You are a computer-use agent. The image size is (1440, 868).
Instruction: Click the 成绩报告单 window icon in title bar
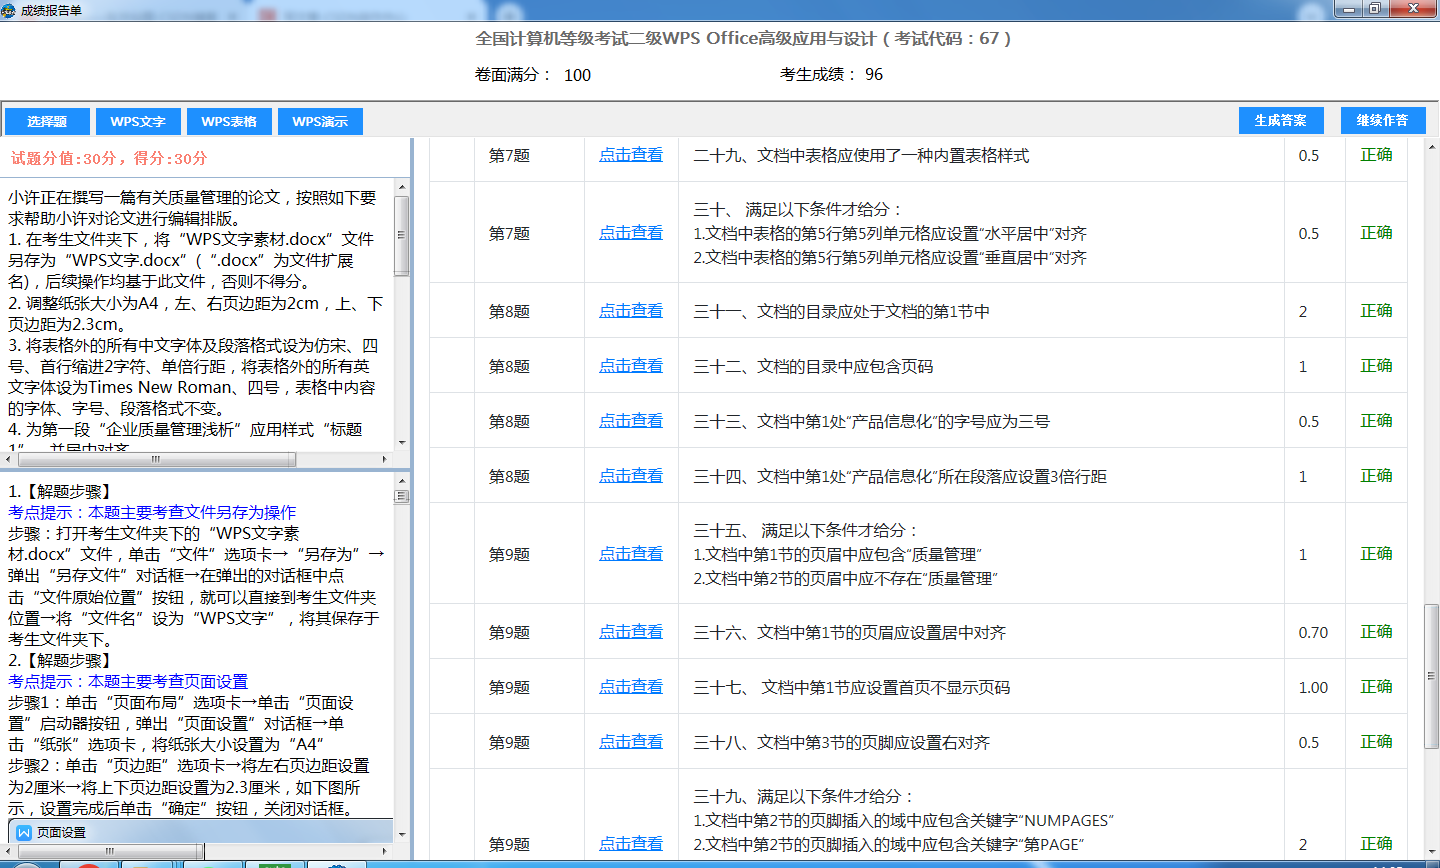pos(9,10)
